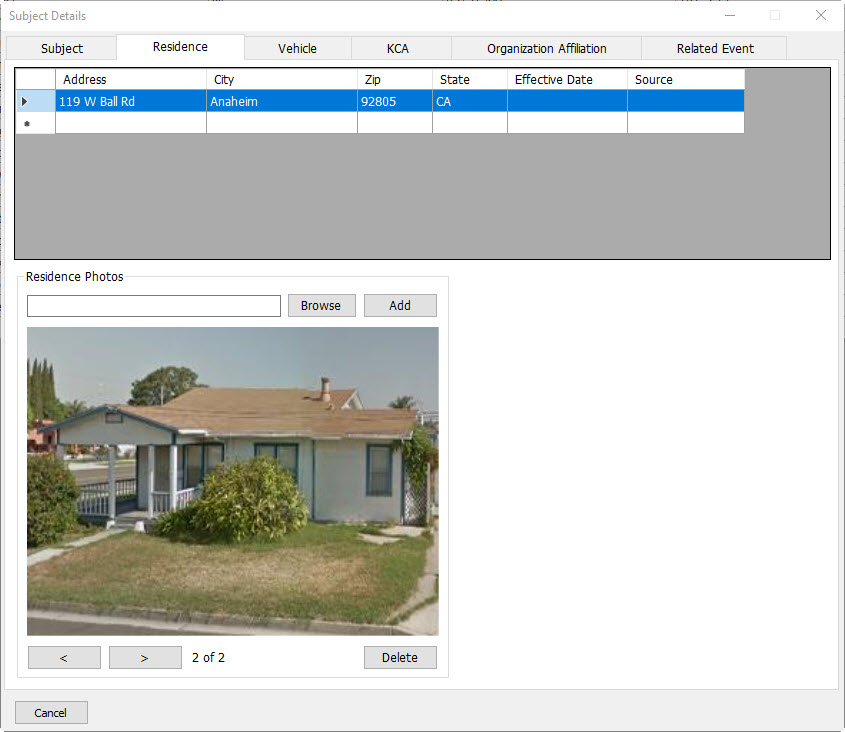The height and width of the screenshot is (732, 845).
Task: Click the house photo preview
Action: [x=232, y=481]
